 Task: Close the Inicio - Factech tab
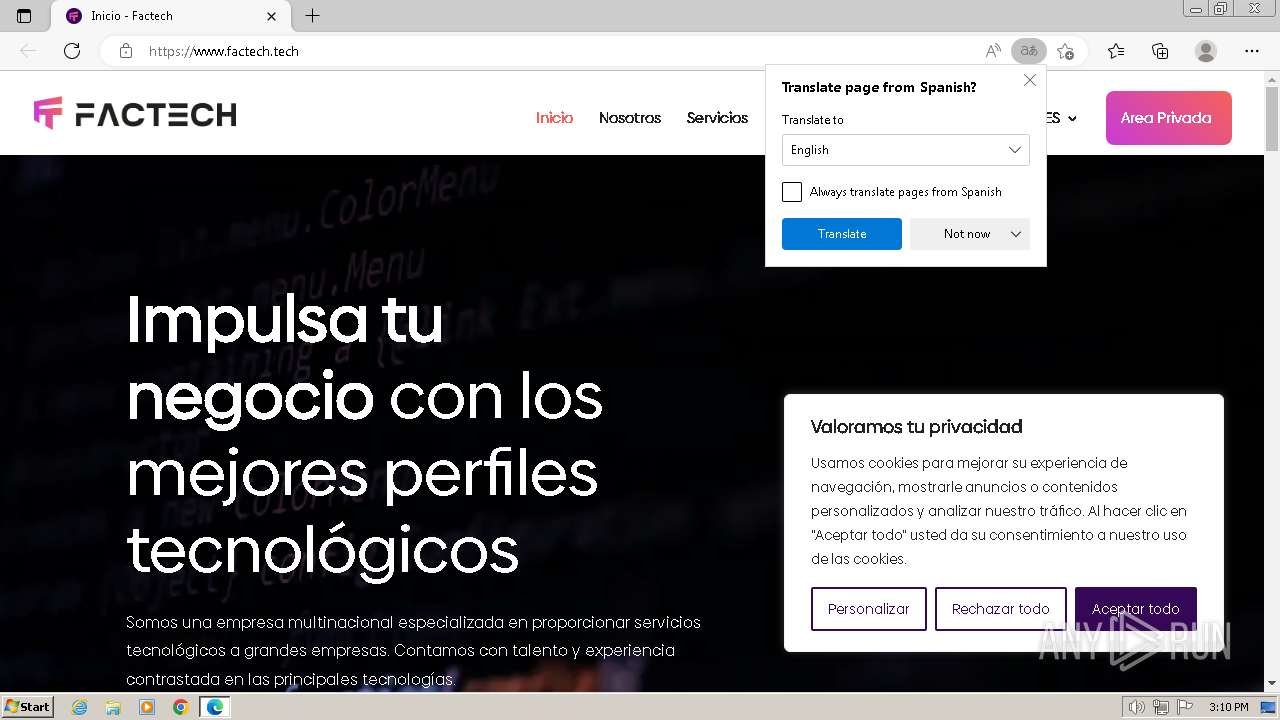[x=272, y=16]
